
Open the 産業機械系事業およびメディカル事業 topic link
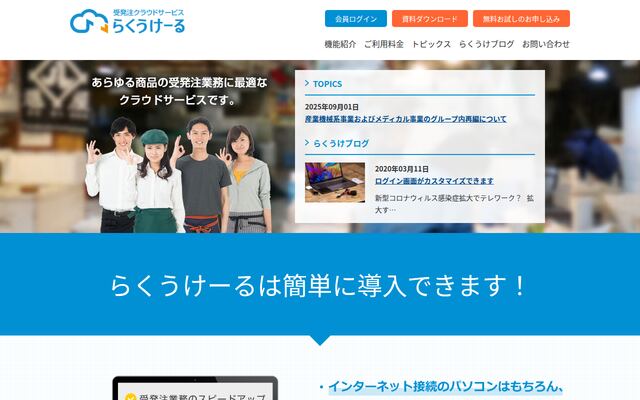pos(406,119)
